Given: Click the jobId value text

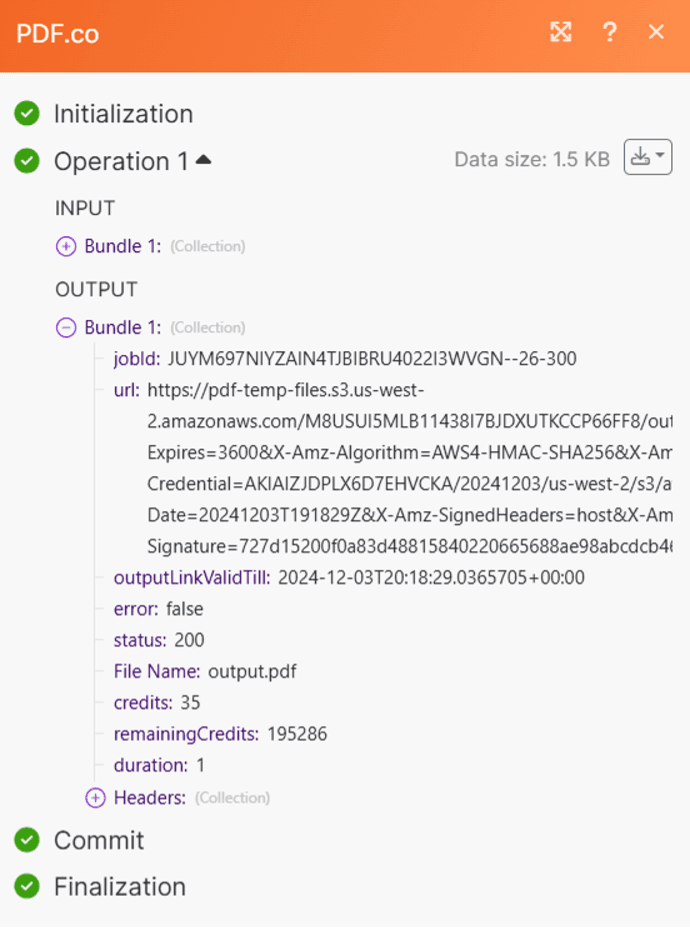Looking at the screenshot, I should tap(372, 358).
